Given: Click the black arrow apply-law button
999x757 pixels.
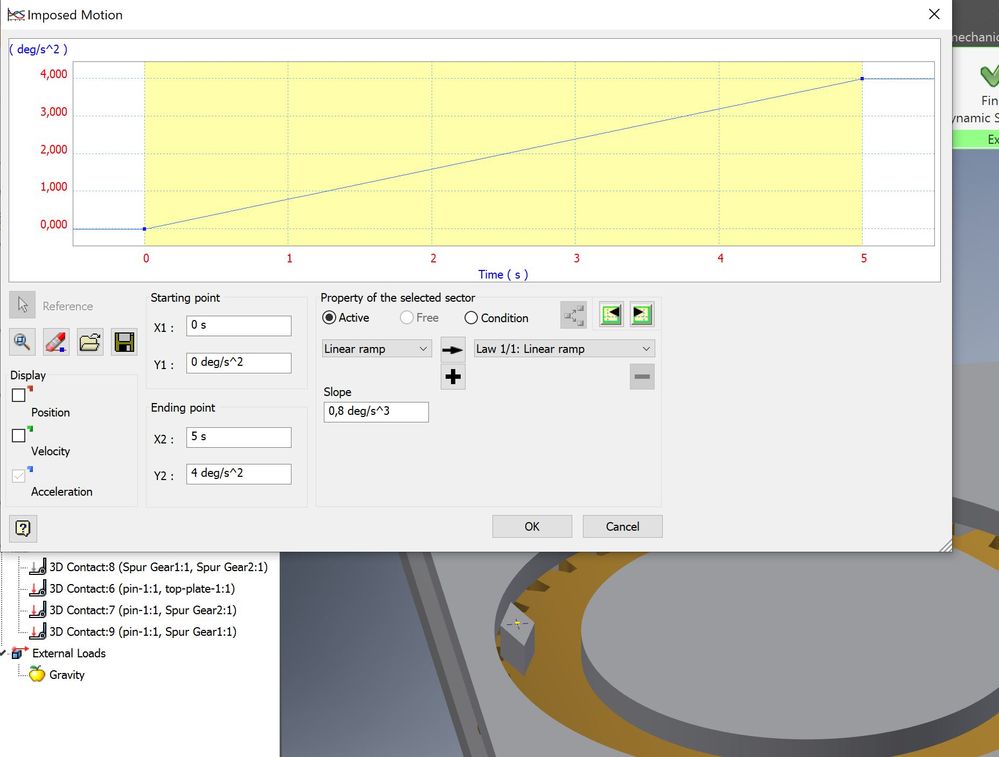Looking at the screenshot, I should pos(453,349).
